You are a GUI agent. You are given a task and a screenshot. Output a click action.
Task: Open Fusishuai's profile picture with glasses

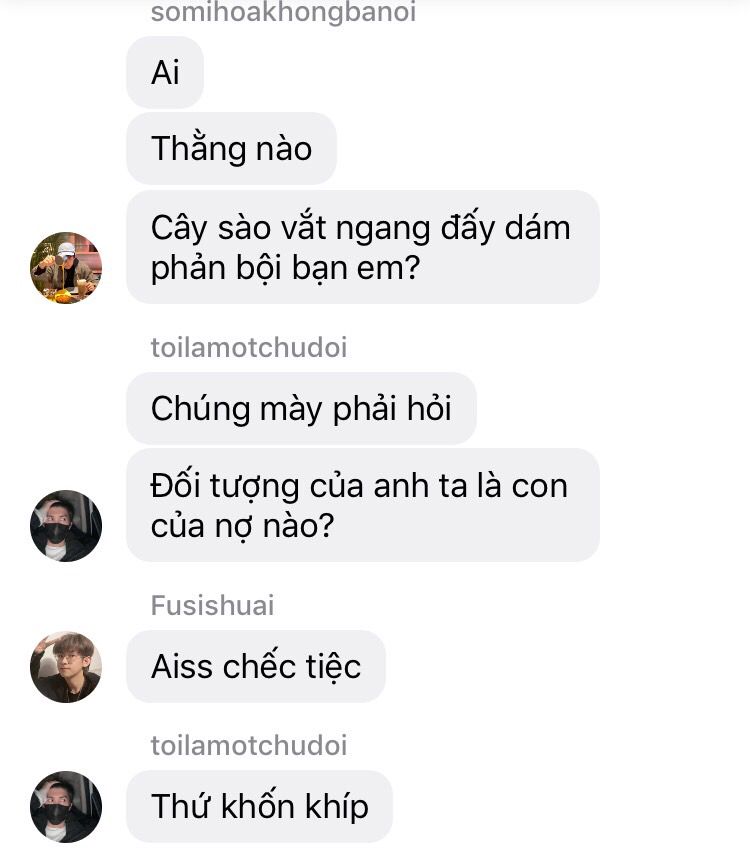click(x=66, y=667)
